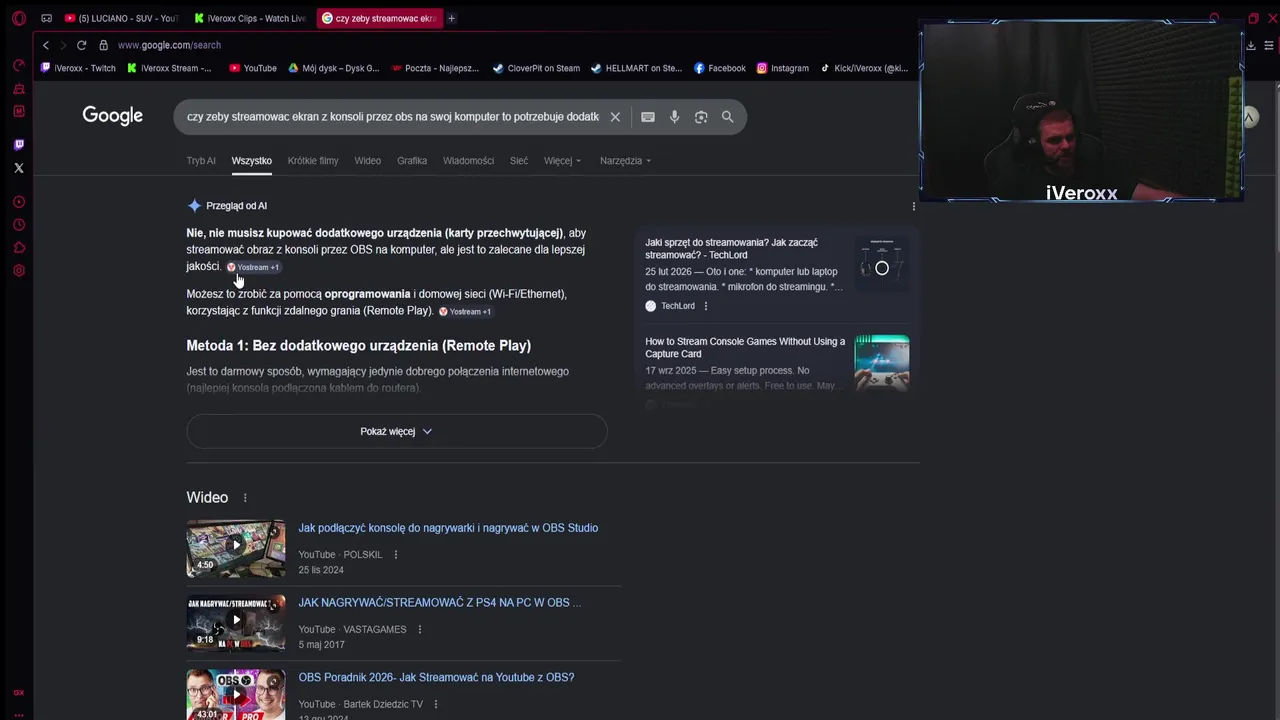Open iVeroxx - Twitch bookmark
This screenshot has width=1280, height=720.
pyautogui.click(x=78, y=69)
